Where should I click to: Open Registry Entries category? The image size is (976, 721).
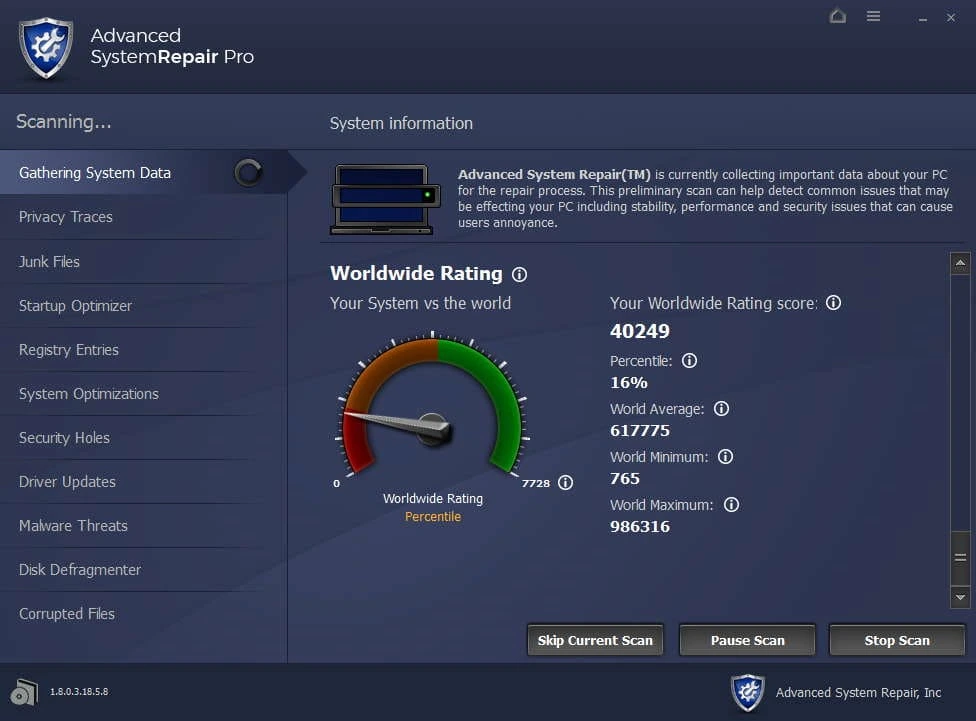click(x=144, y=350)
